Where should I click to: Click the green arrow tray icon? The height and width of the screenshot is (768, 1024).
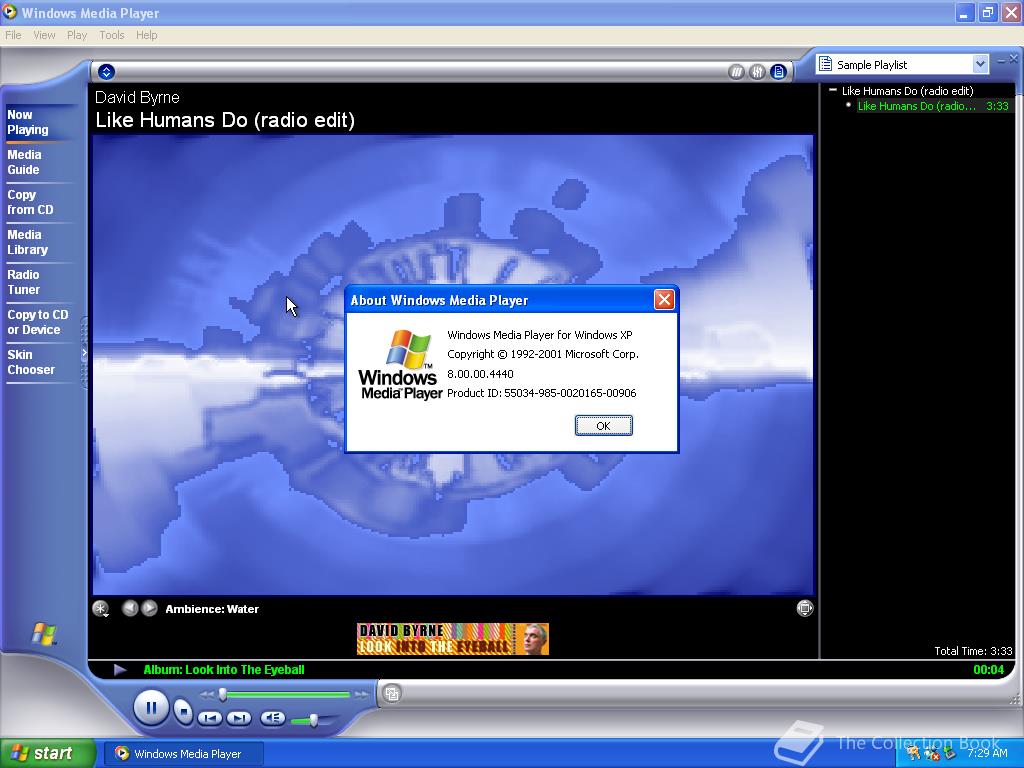click(x=949, y=754)
